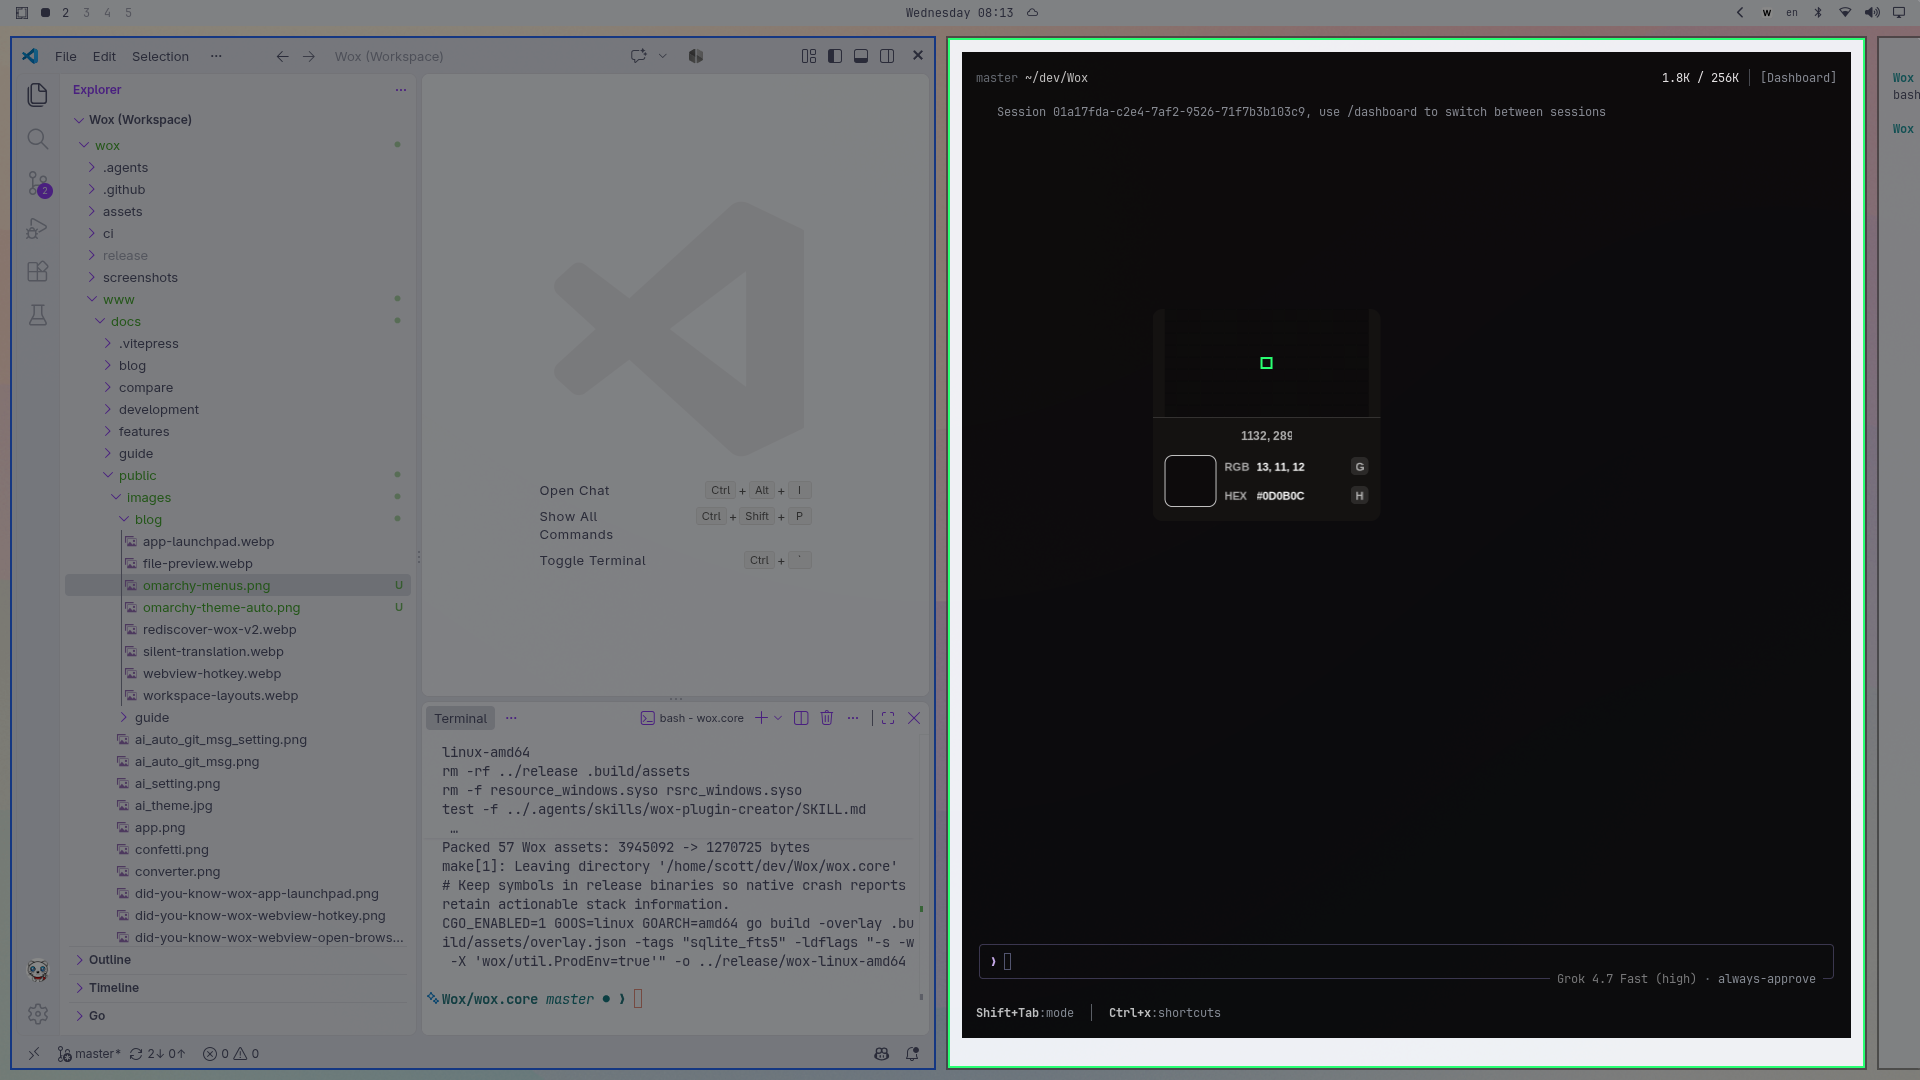Open the chat dropdown chevron in title bar
Viewport: 1920px width, 1080px height.
click(x=662, y=56)
